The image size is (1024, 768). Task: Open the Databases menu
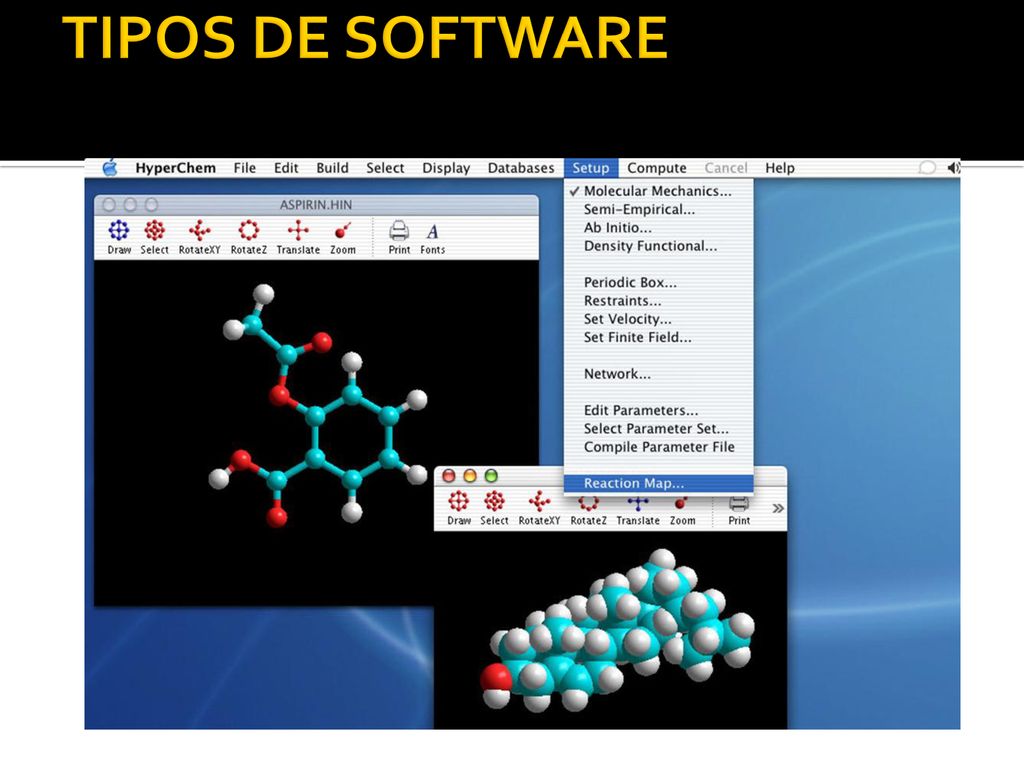520,168
